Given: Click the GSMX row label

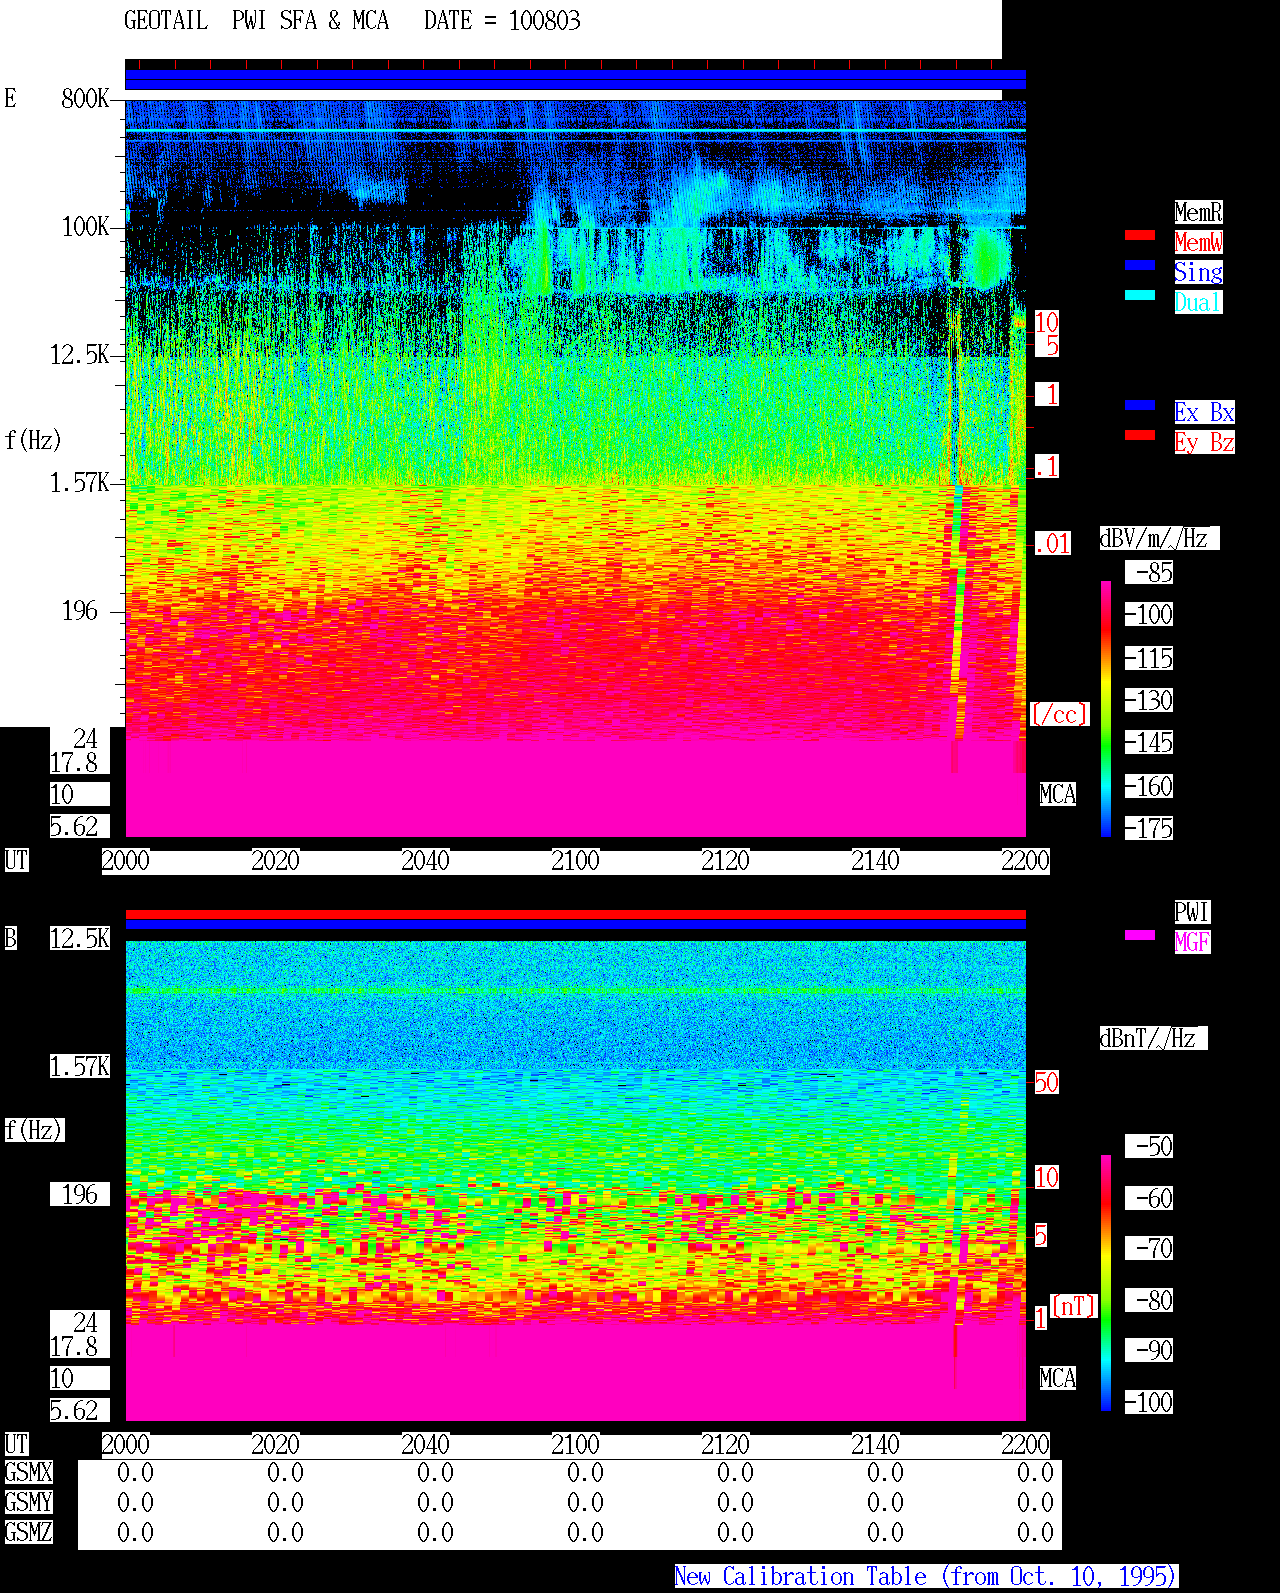Looking at the screenshot, I should pos(28,1472).
